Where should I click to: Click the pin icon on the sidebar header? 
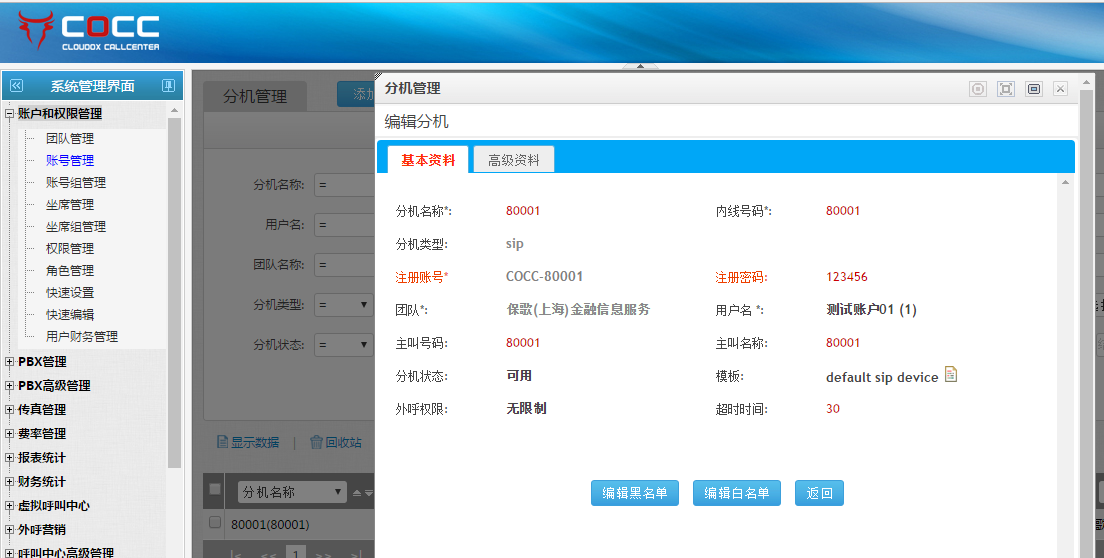168,86
